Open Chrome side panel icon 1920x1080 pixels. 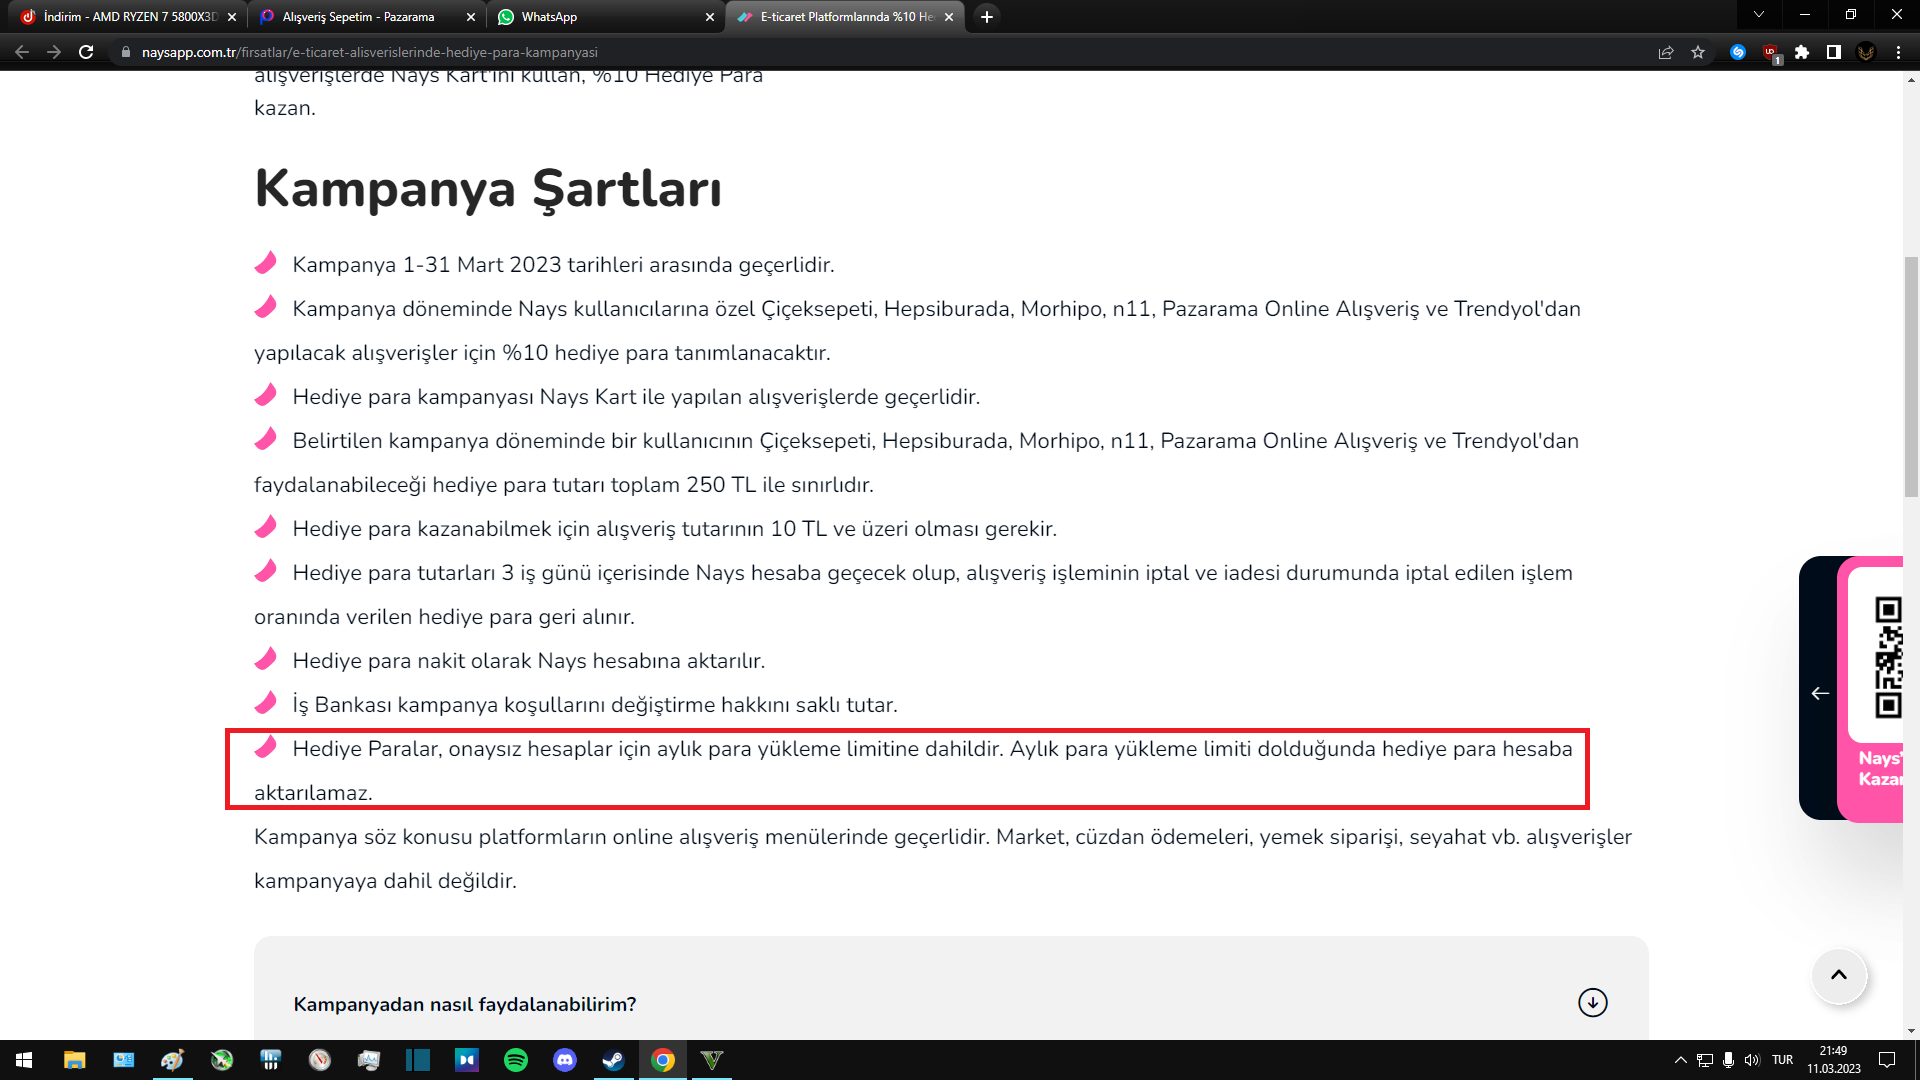point(1834,52)
